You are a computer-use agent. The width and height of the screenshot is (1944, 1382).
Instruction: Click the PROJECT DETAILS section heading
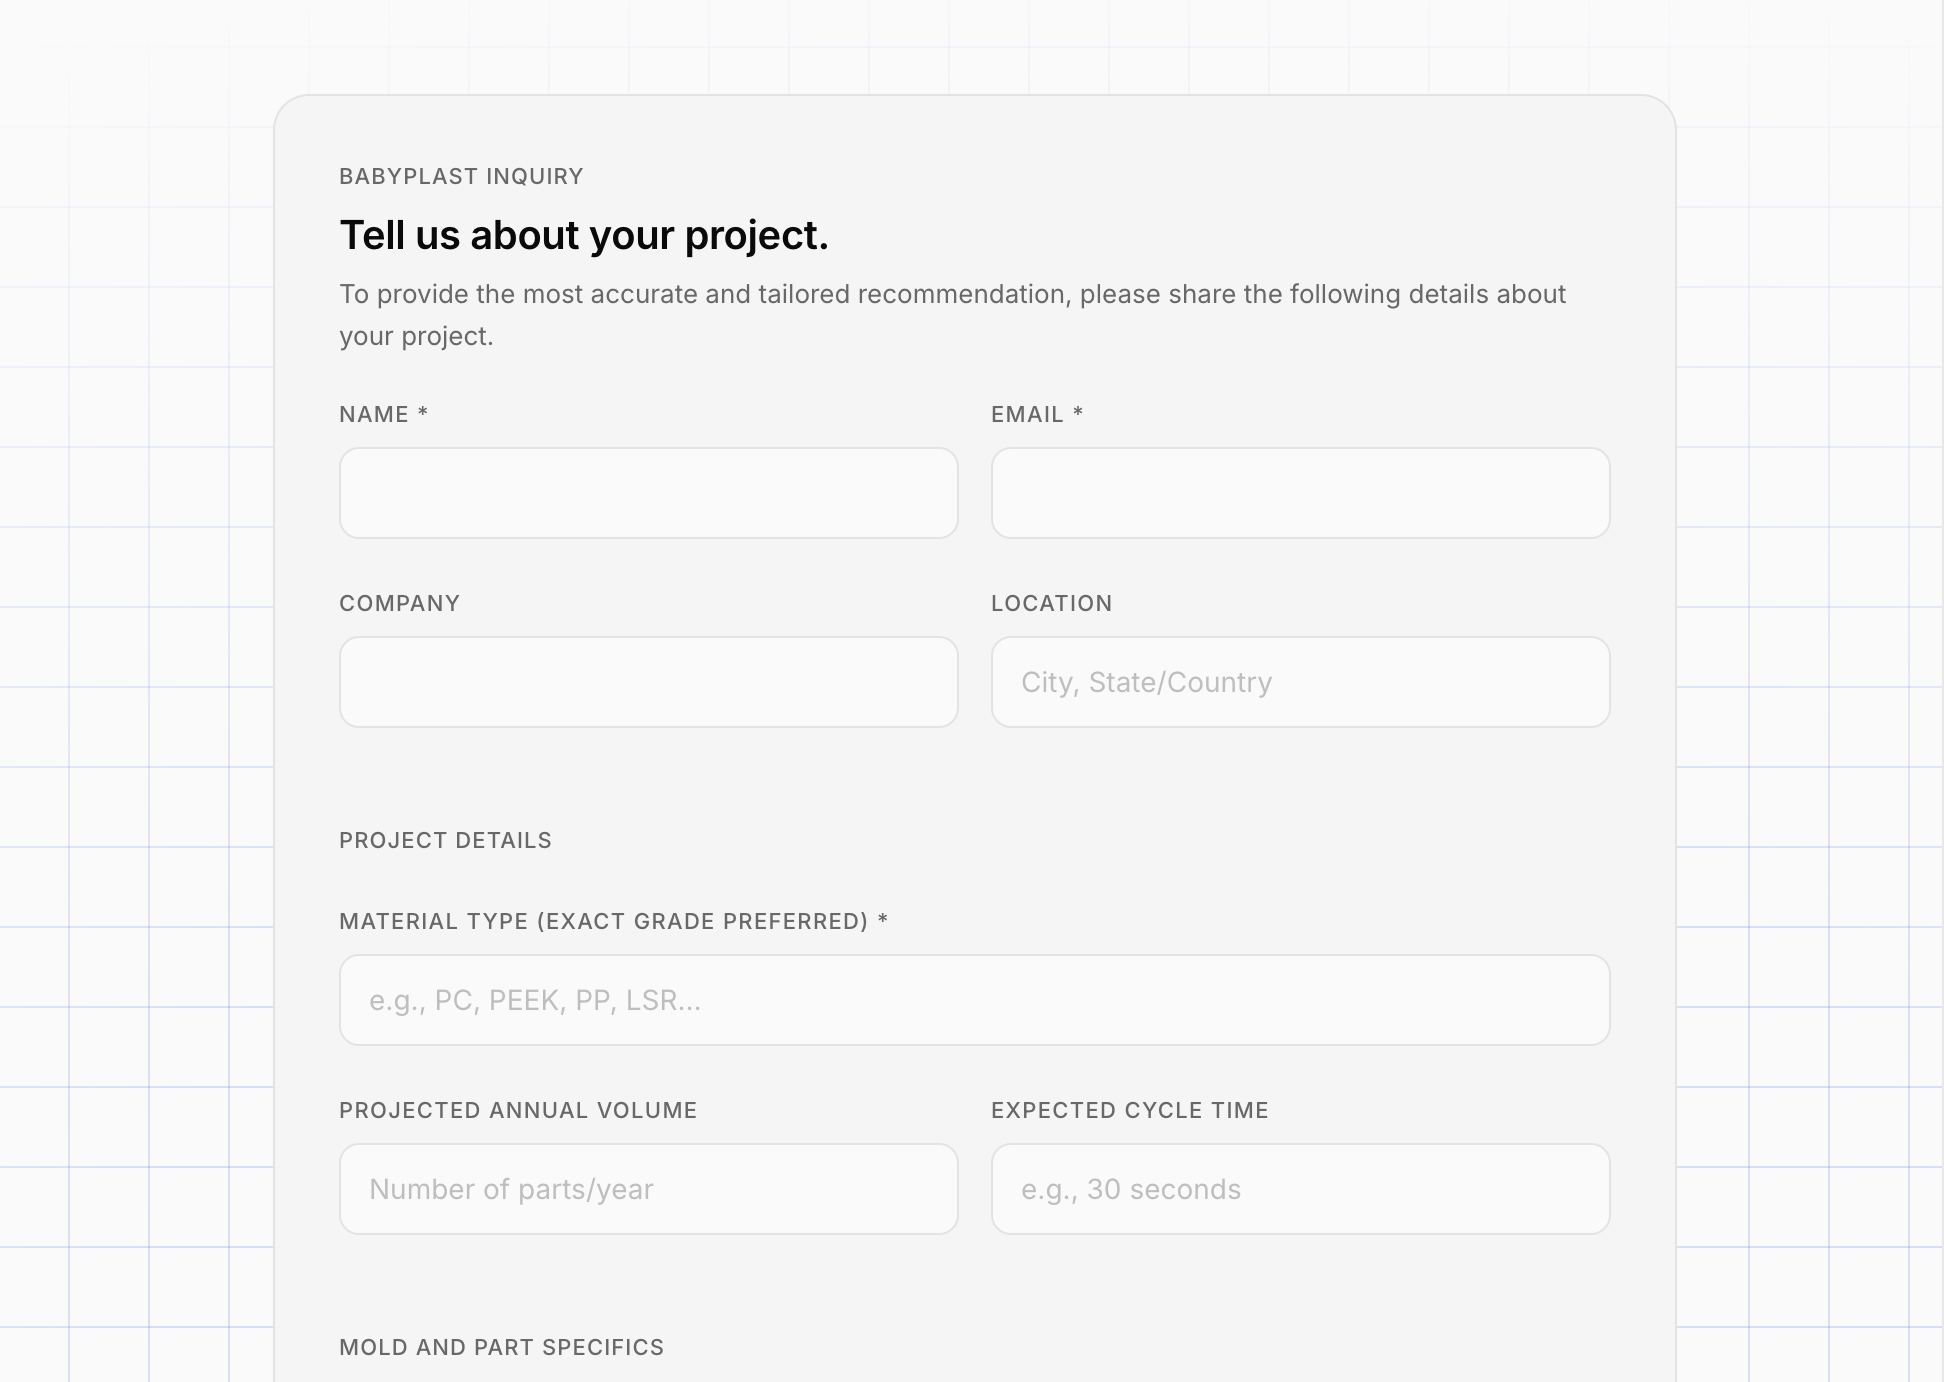click(x=445, y=841)
